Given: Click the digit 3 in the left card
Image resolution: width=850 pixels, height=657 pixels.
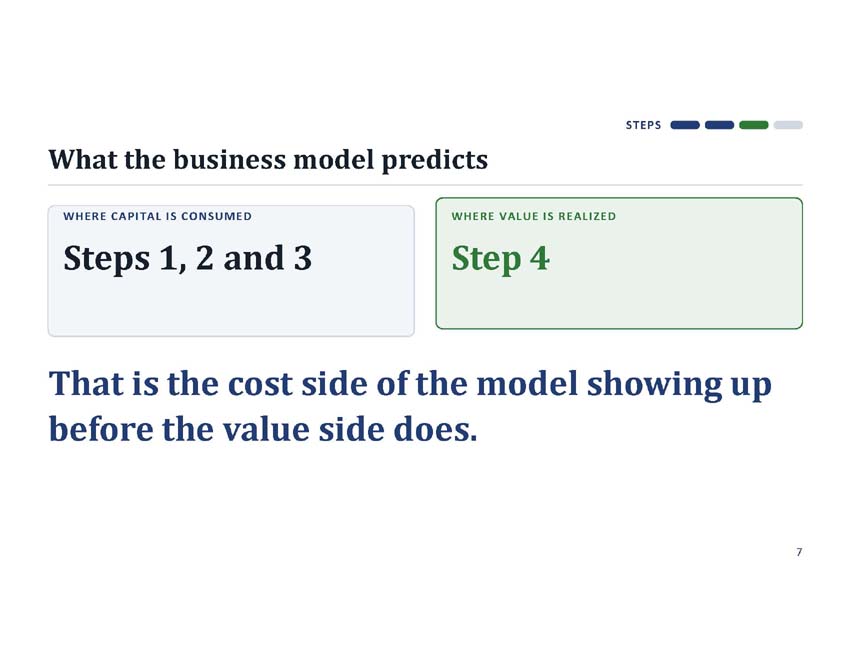Looking at the screenshot, I should click(302, 258).
